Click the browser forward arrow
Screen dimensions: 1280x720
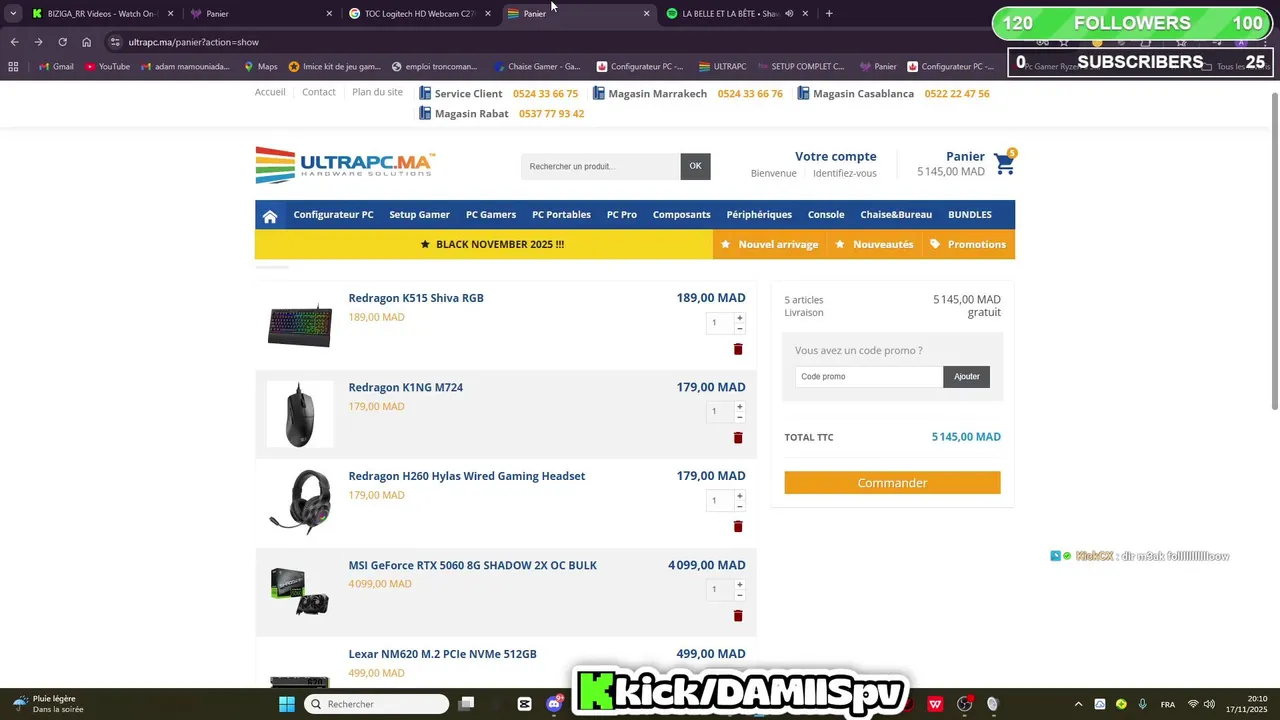(38, 42)
